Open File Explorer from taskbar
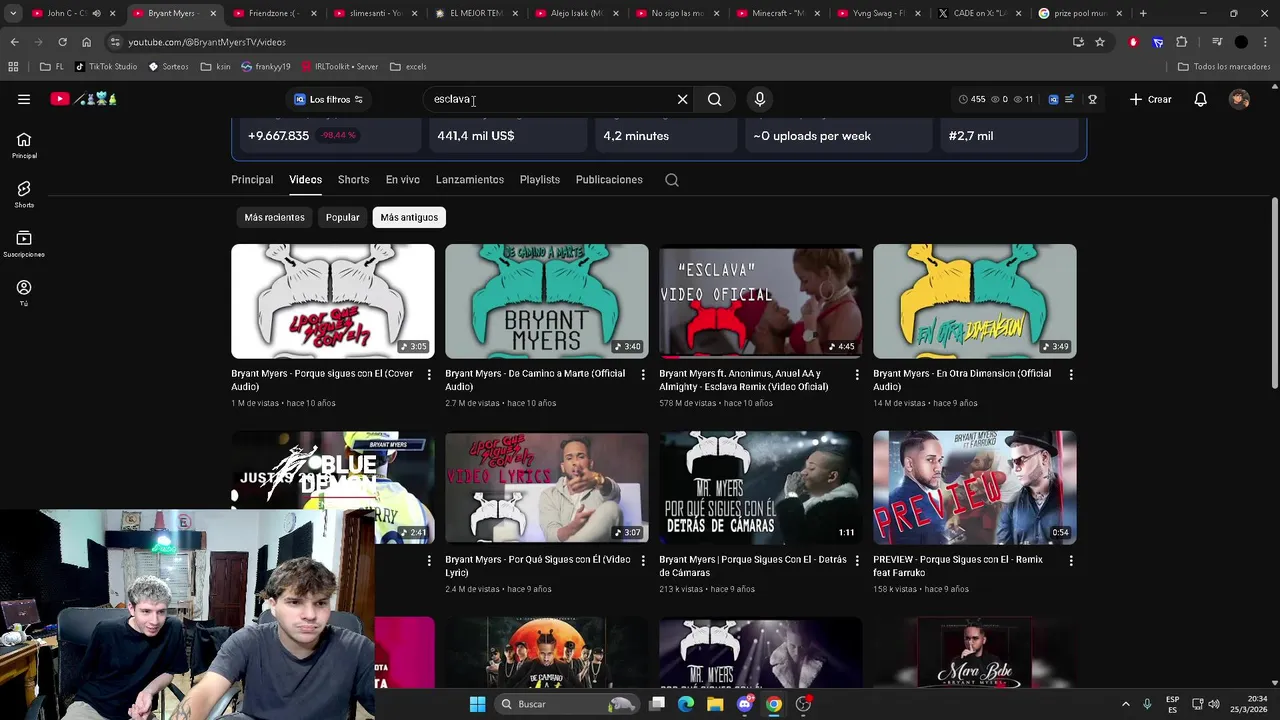The width and height of the screenshot is (1280, 720). pos(715,704)
